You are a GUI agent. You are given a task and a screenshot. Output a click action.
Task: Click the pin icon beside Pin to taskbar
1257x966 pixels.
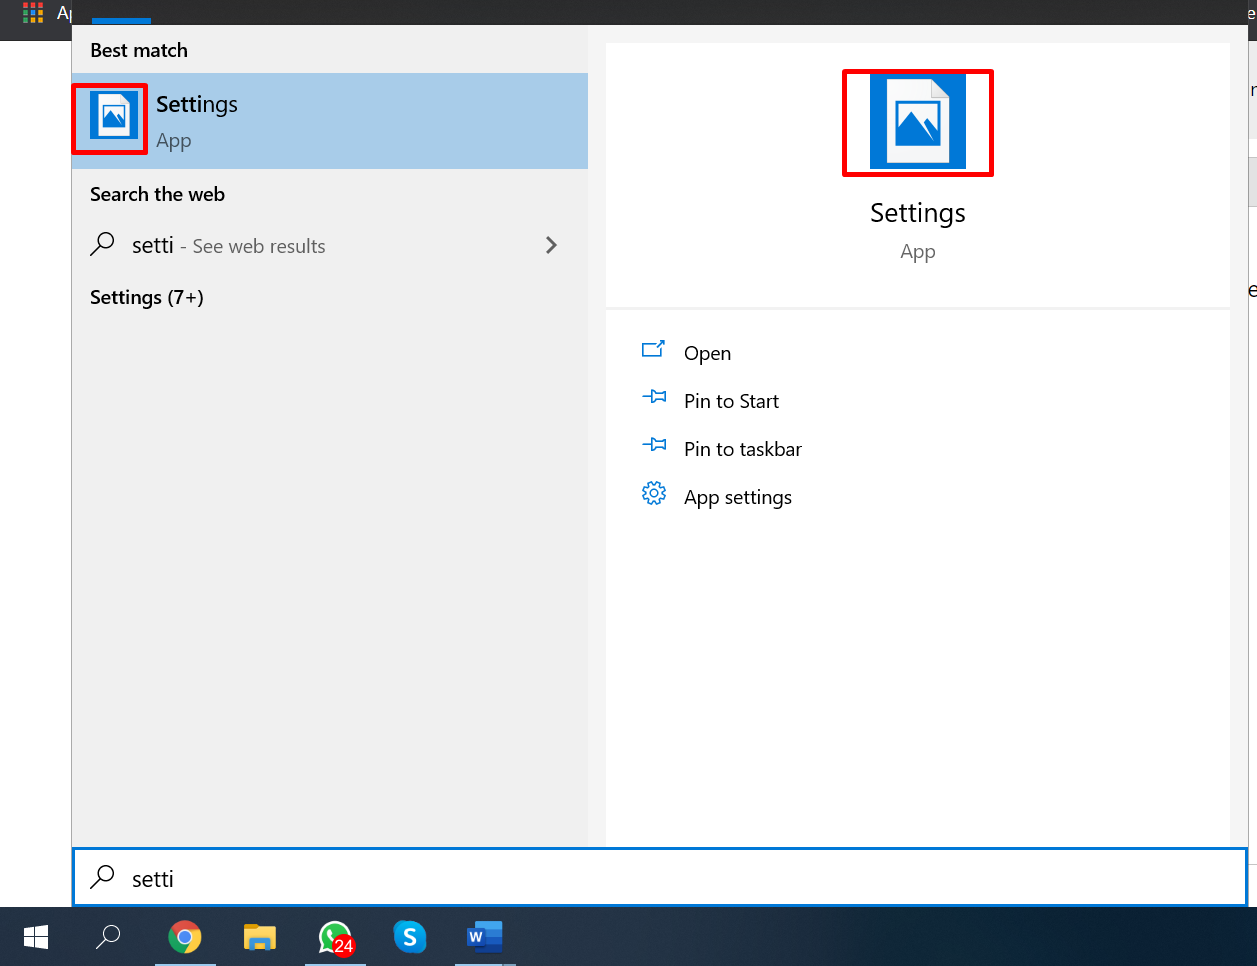click(x=654, y=445)
